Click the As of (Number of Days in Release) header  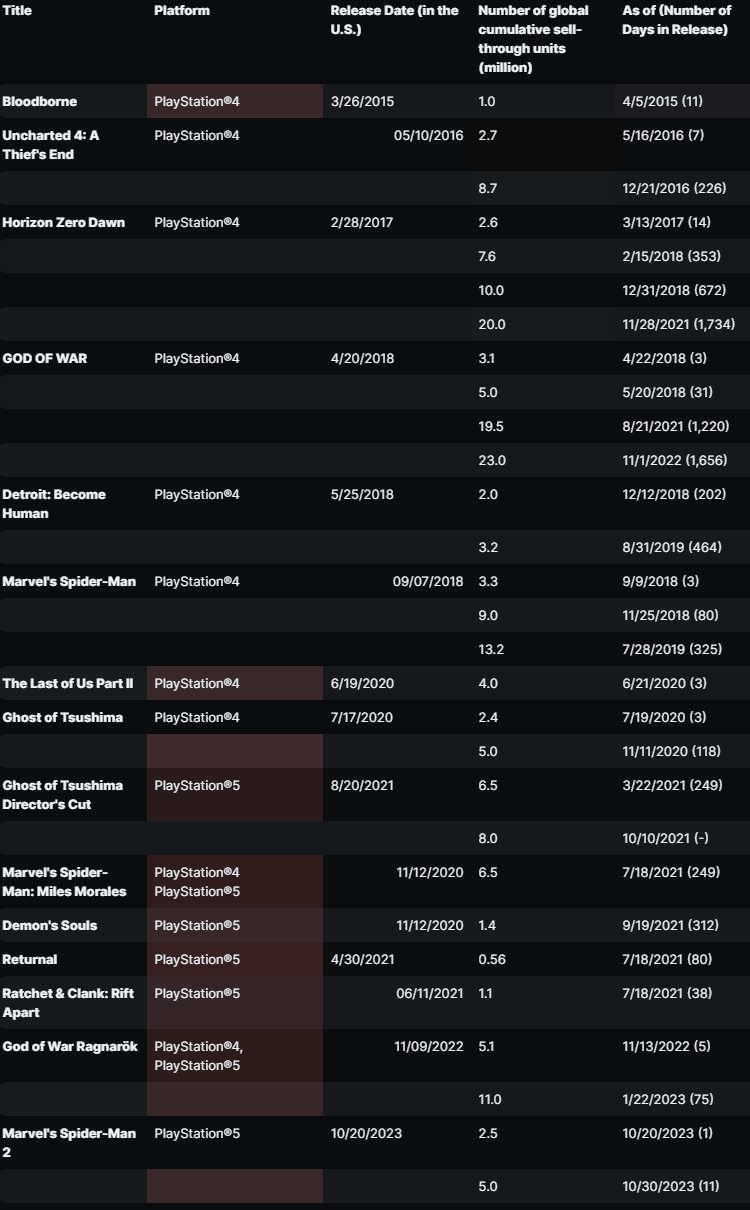tap(677, 20)
